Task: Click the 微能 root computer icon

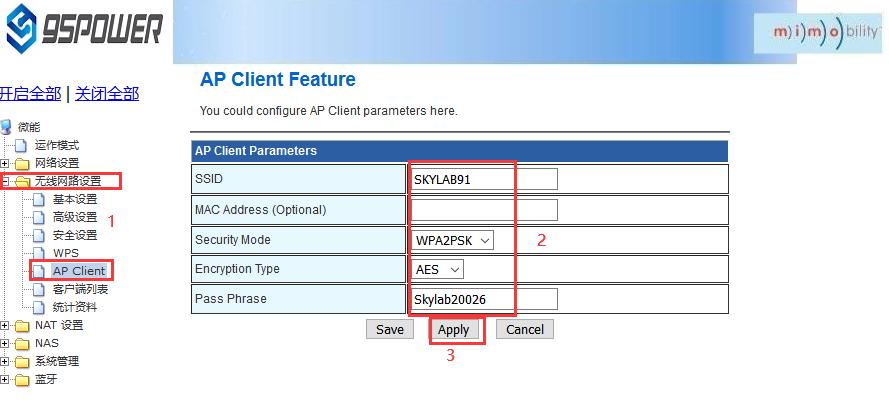Action: coord(7,127)
